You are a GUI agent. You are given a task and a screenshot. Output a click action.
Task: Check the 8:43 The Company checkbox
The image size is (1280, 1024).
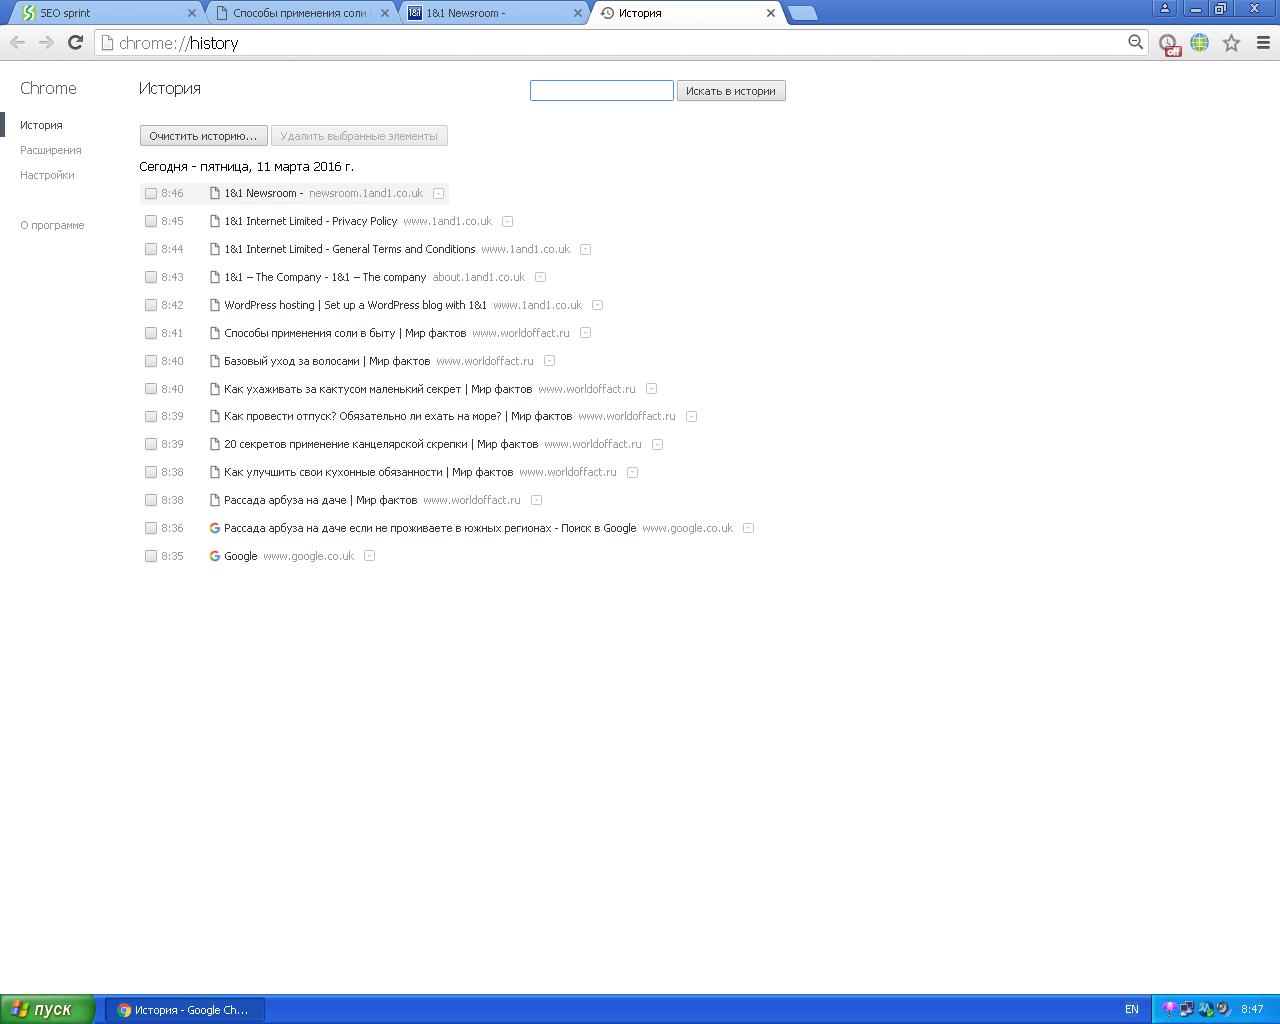[x=151, y=277]
